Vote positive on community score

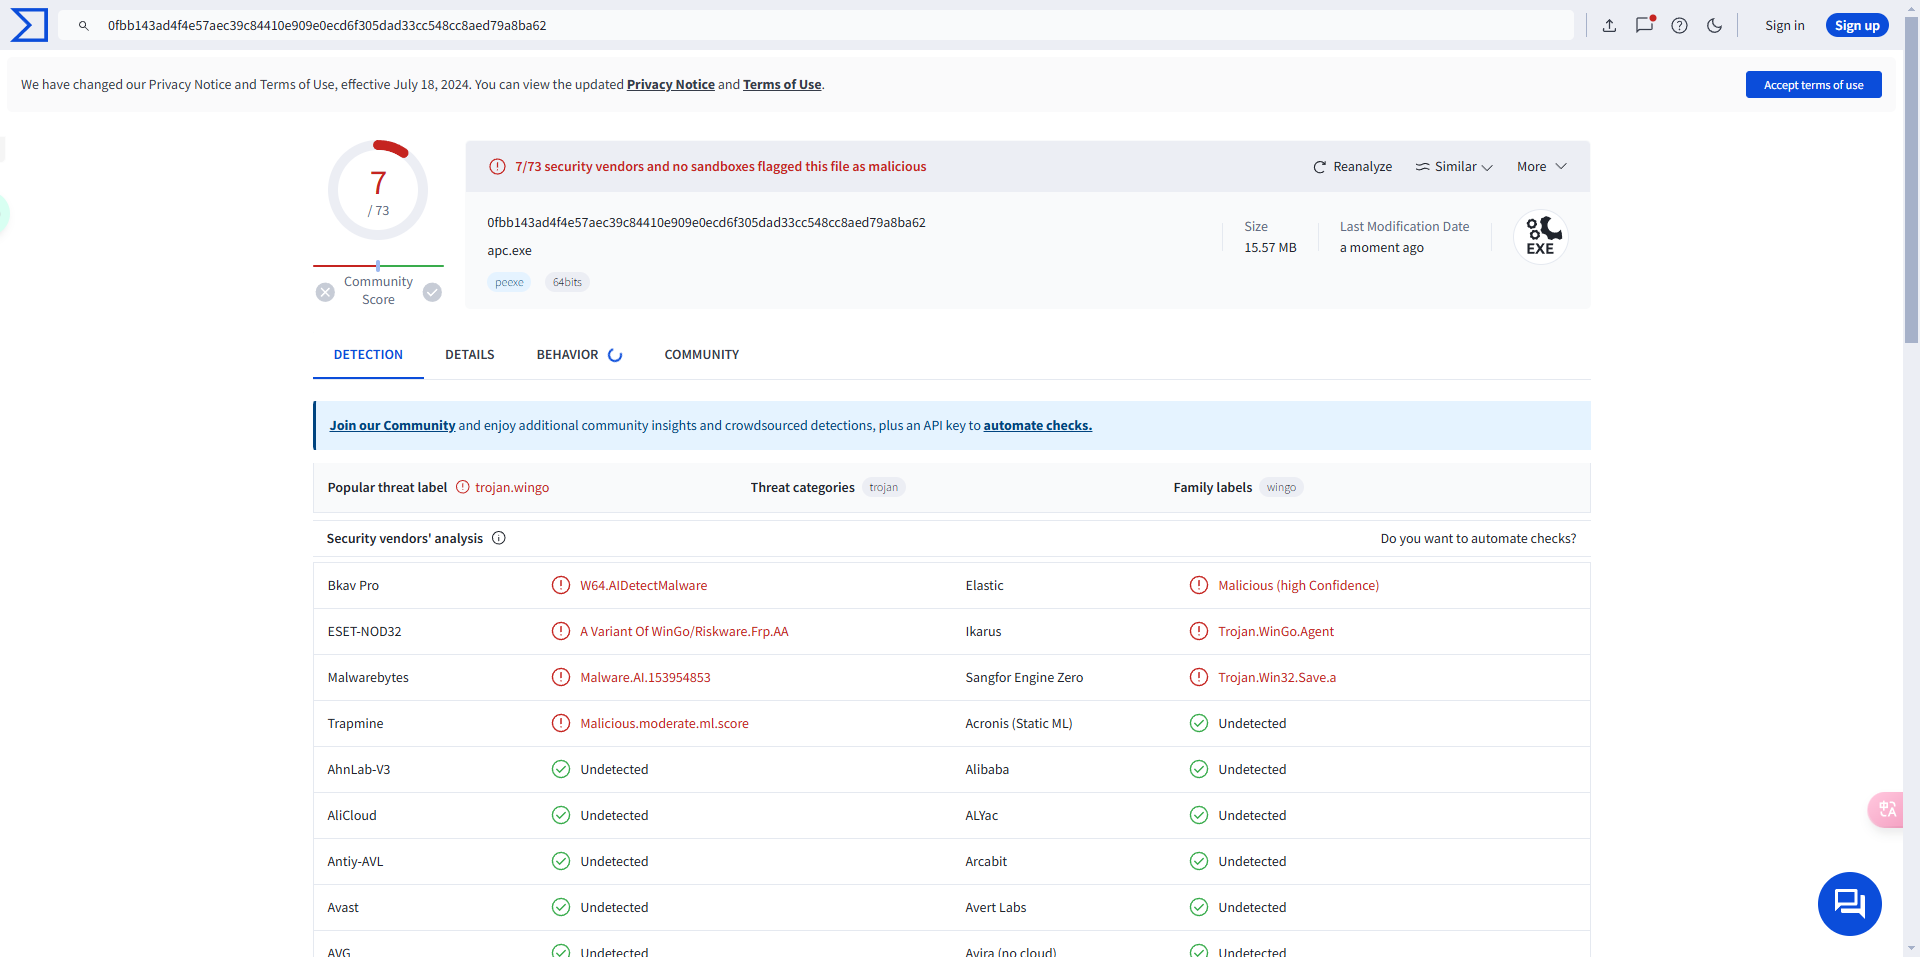click(x=432, y=292)
